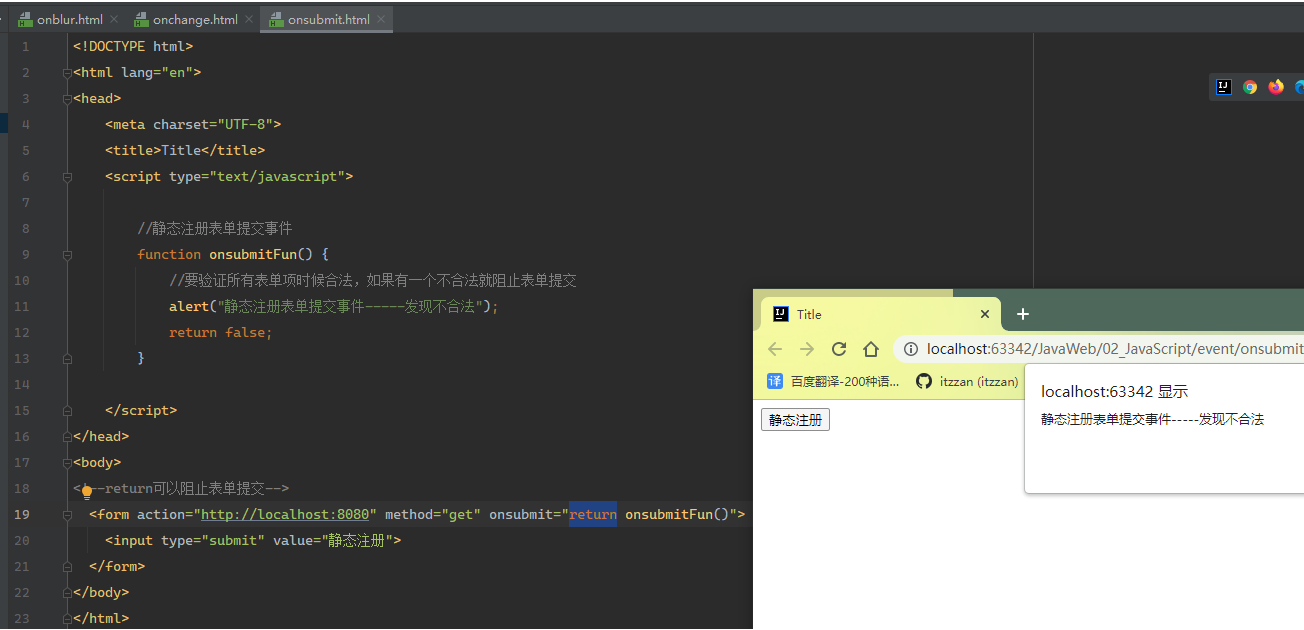
Task: Toggle fold marker at closing script line 15
Action: pos(67,409)
